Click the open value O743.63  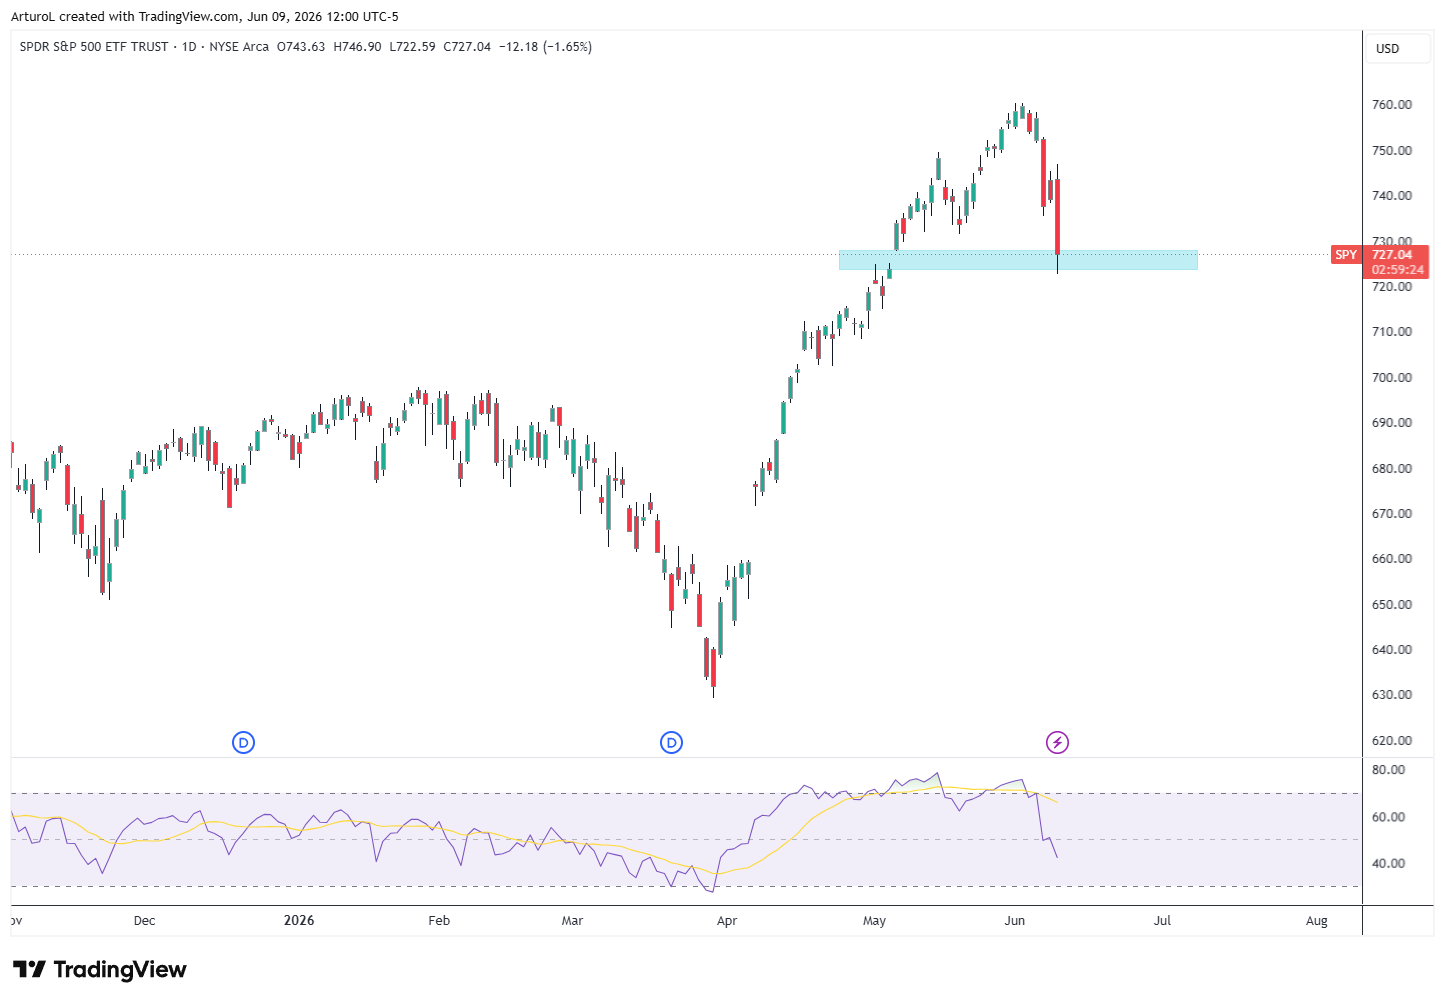301,47
